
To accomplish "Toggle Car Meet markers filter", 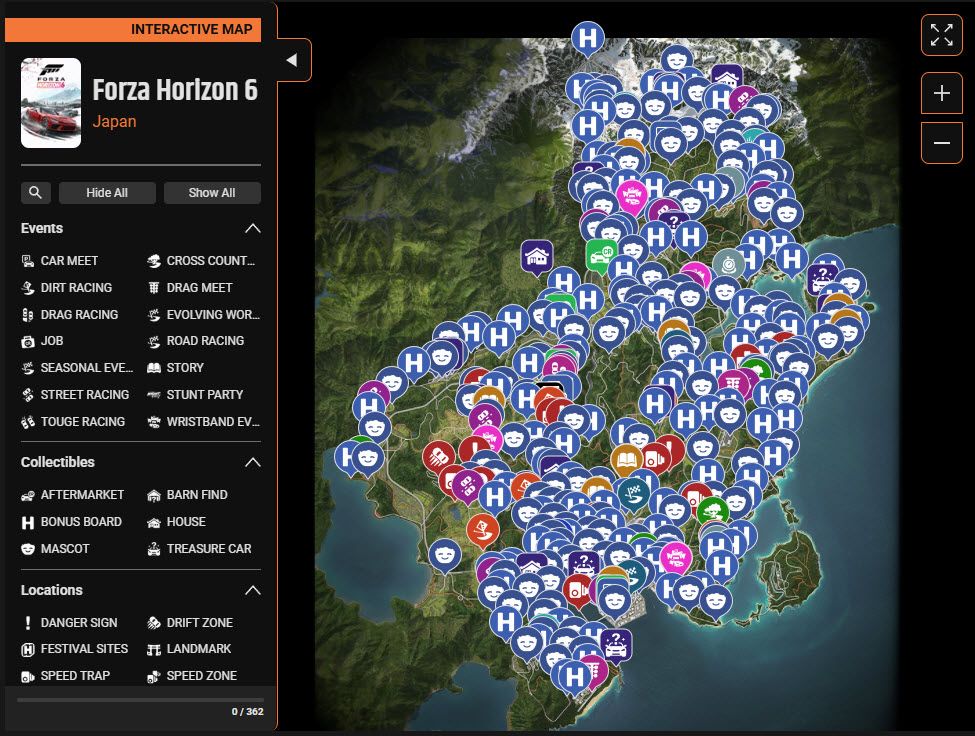I will point(60,260).
